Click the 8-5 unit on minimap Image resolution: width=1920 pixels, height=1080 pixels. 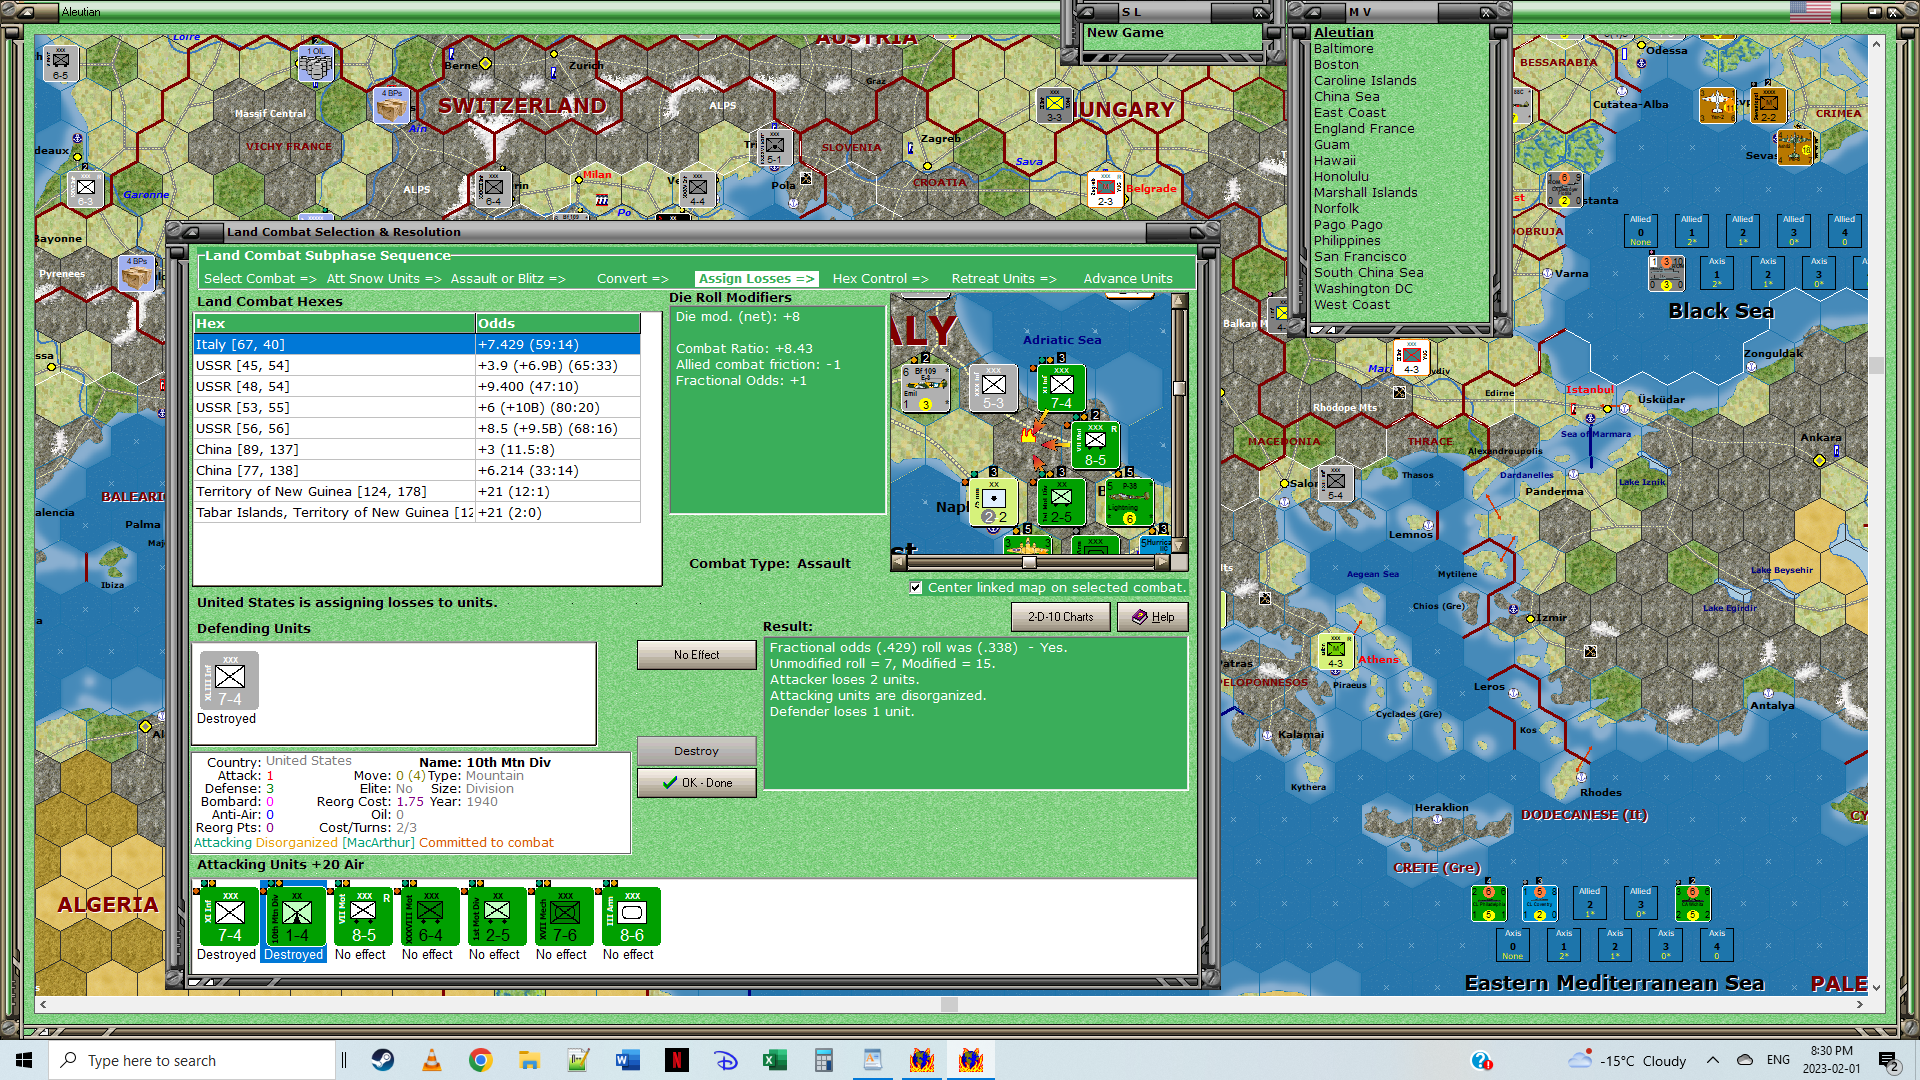(x=1095, y=445)
